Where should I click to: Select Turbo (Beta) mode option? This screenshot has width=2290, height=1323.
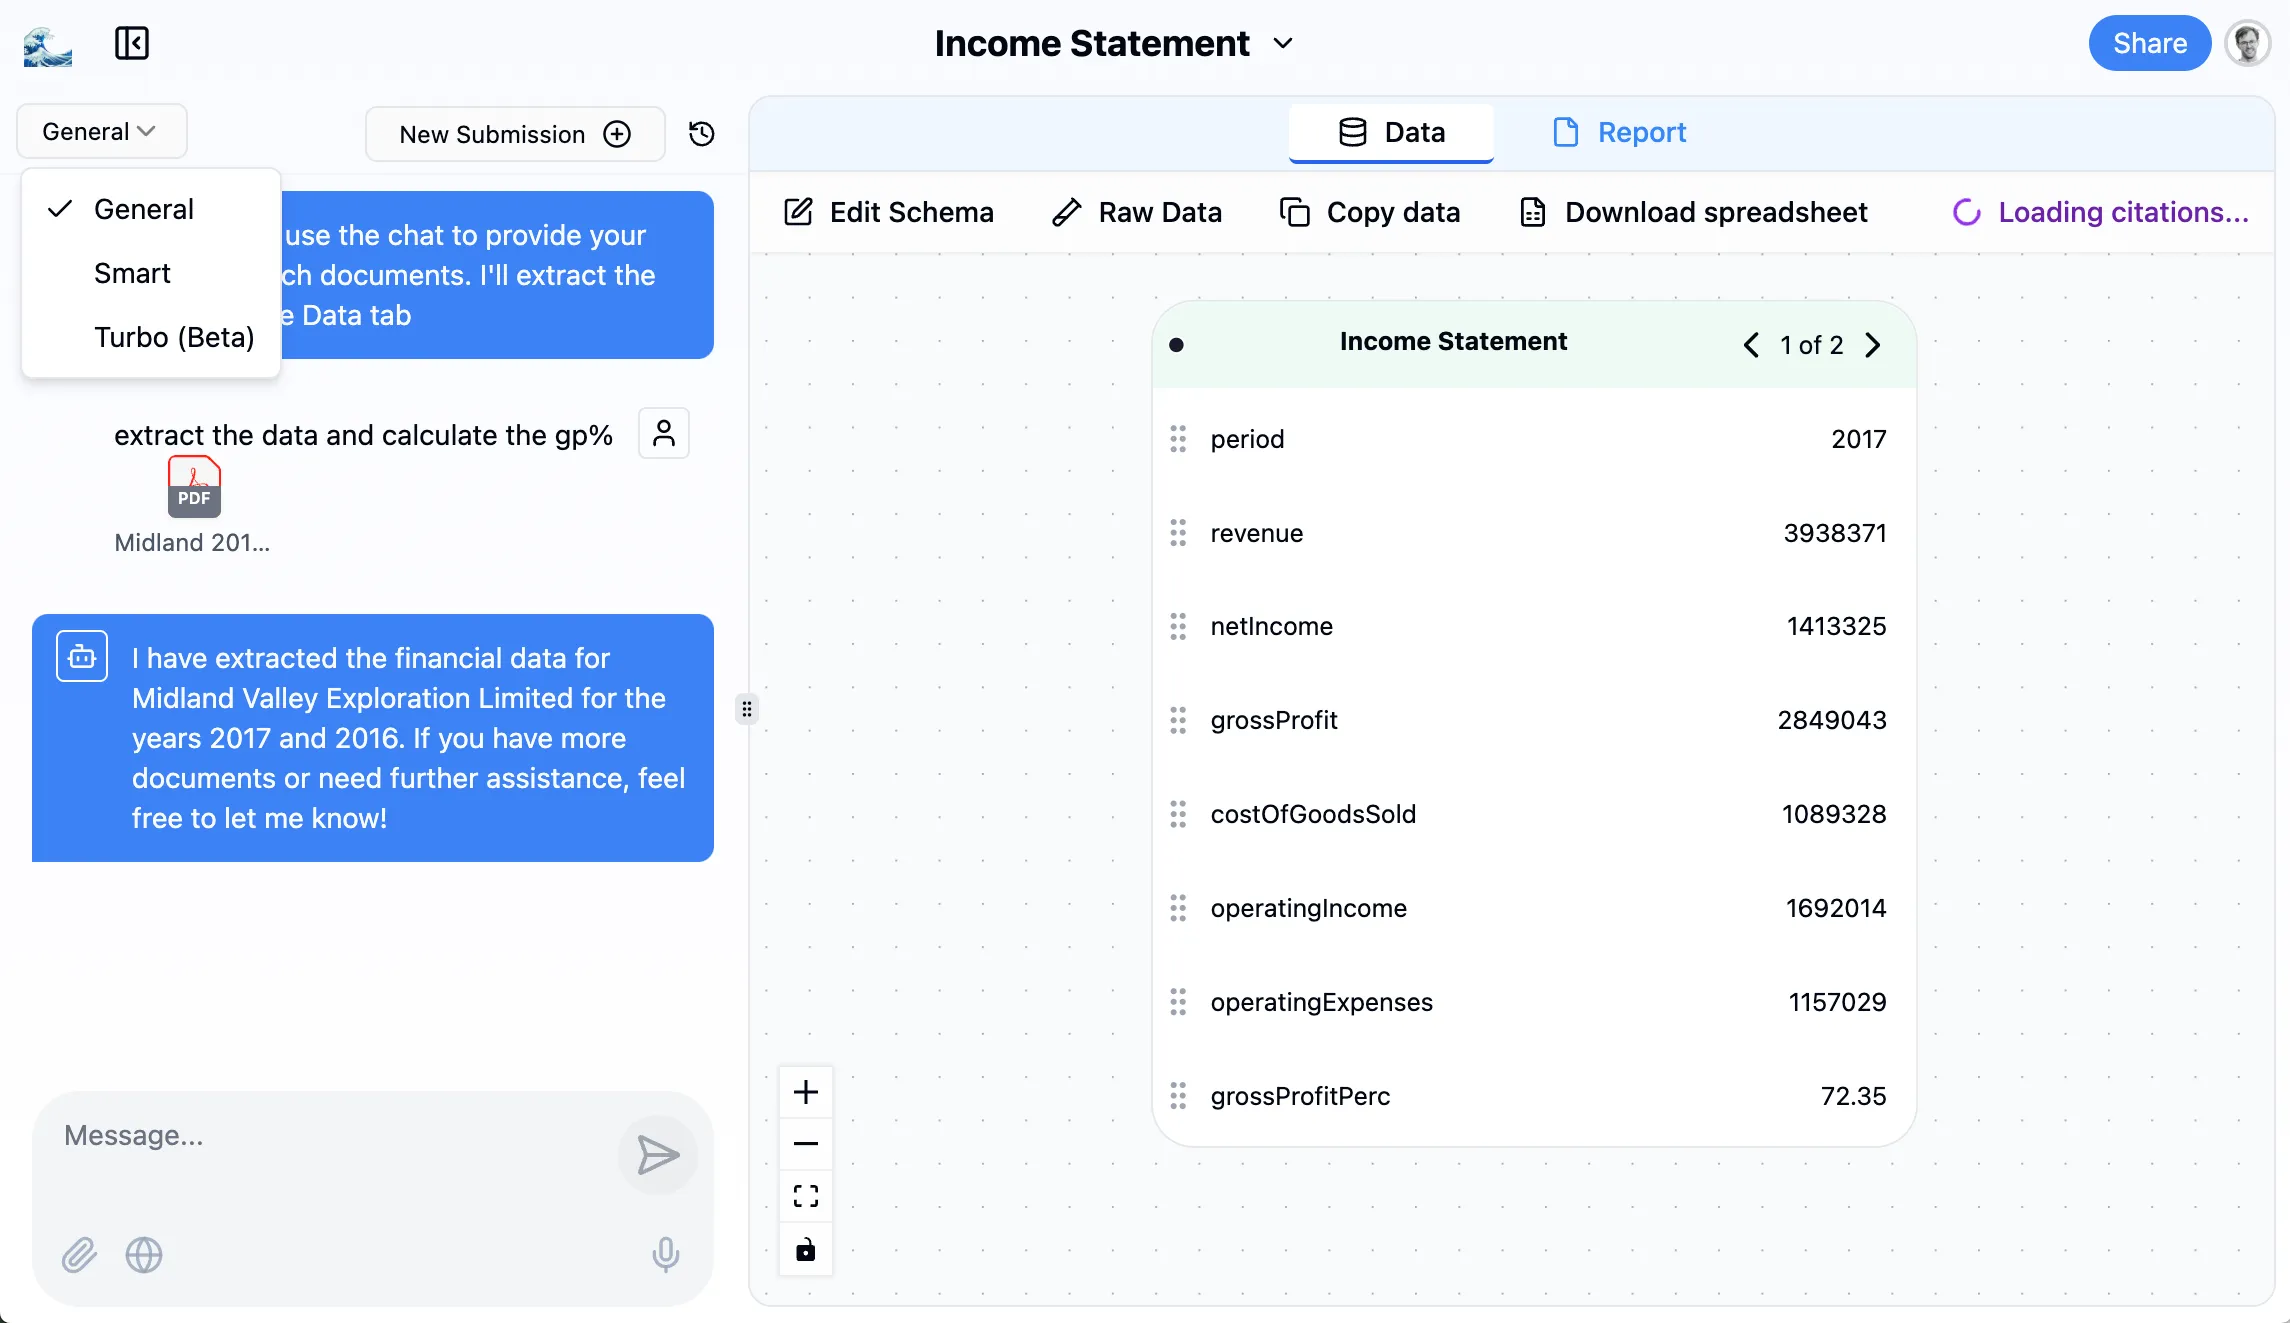(174, 337)
